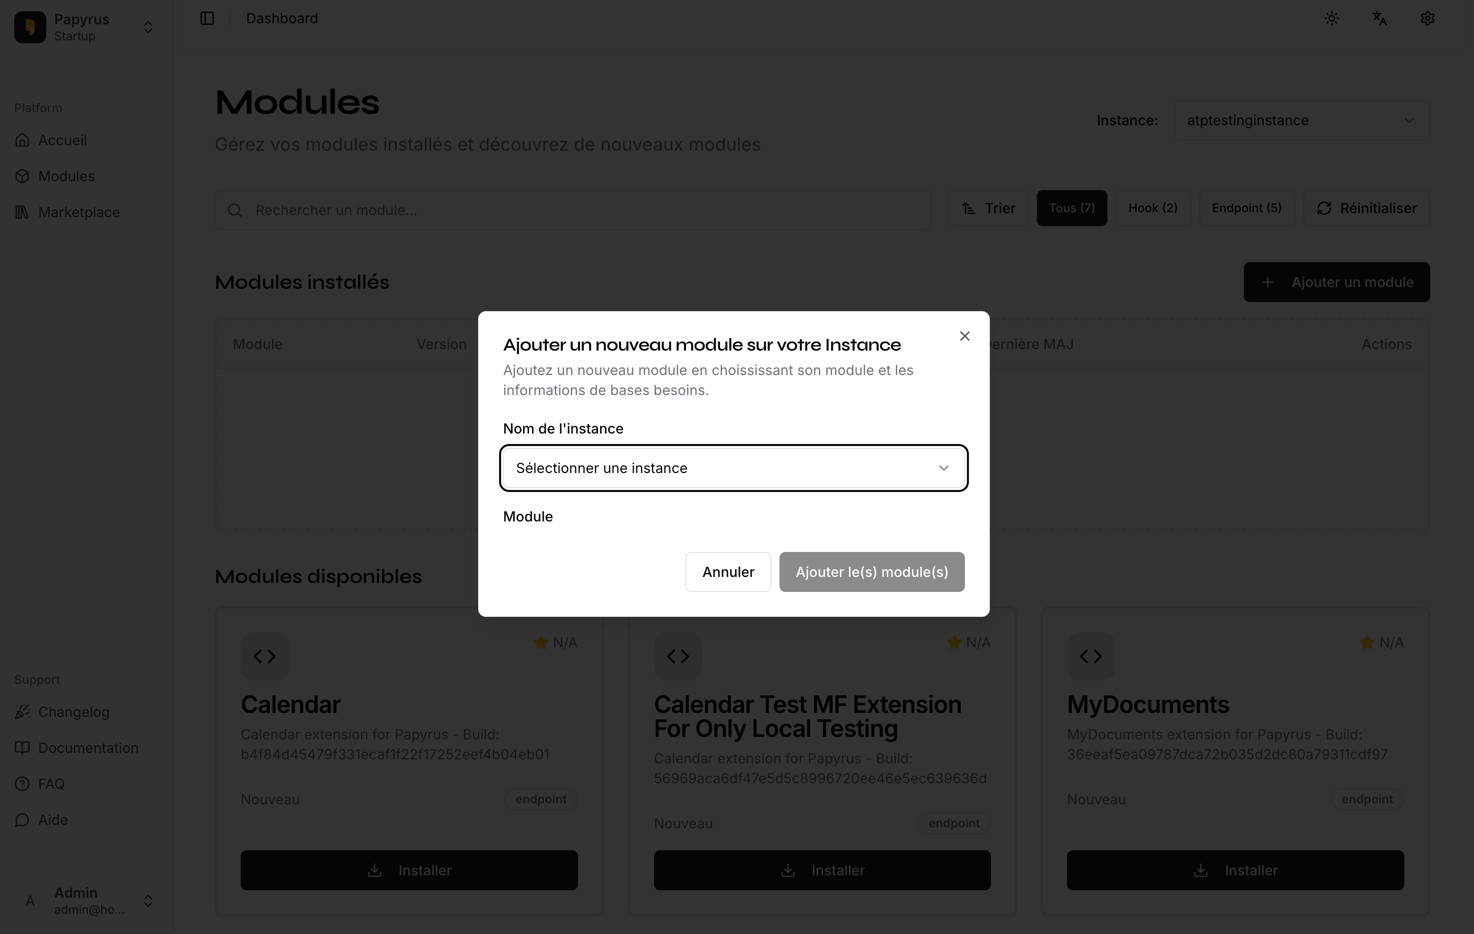Open Documentation via its book icon
Image resolution: width=1474 pixels, height=934 pixels.
22,747
